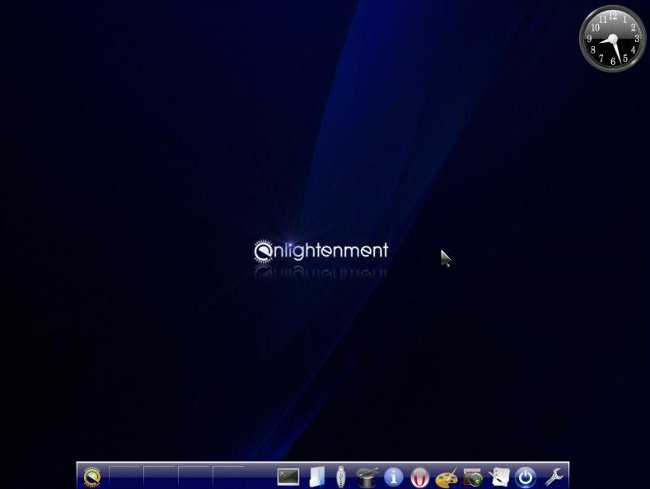The height and width of the screenshot is (489, 650).
Task: Click the blue information icon
Action: pyautogui.click(x=393, y=477)
